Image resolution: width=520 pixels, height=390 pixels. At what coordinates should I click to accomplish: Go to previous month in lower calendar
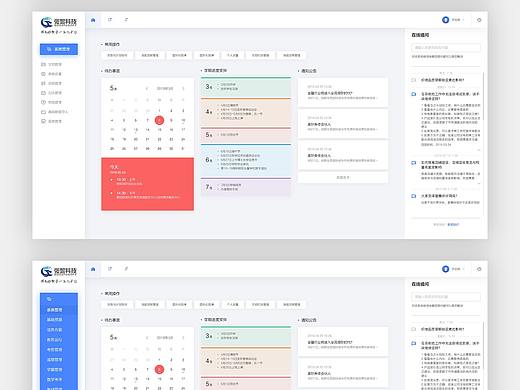pos(147,338)
